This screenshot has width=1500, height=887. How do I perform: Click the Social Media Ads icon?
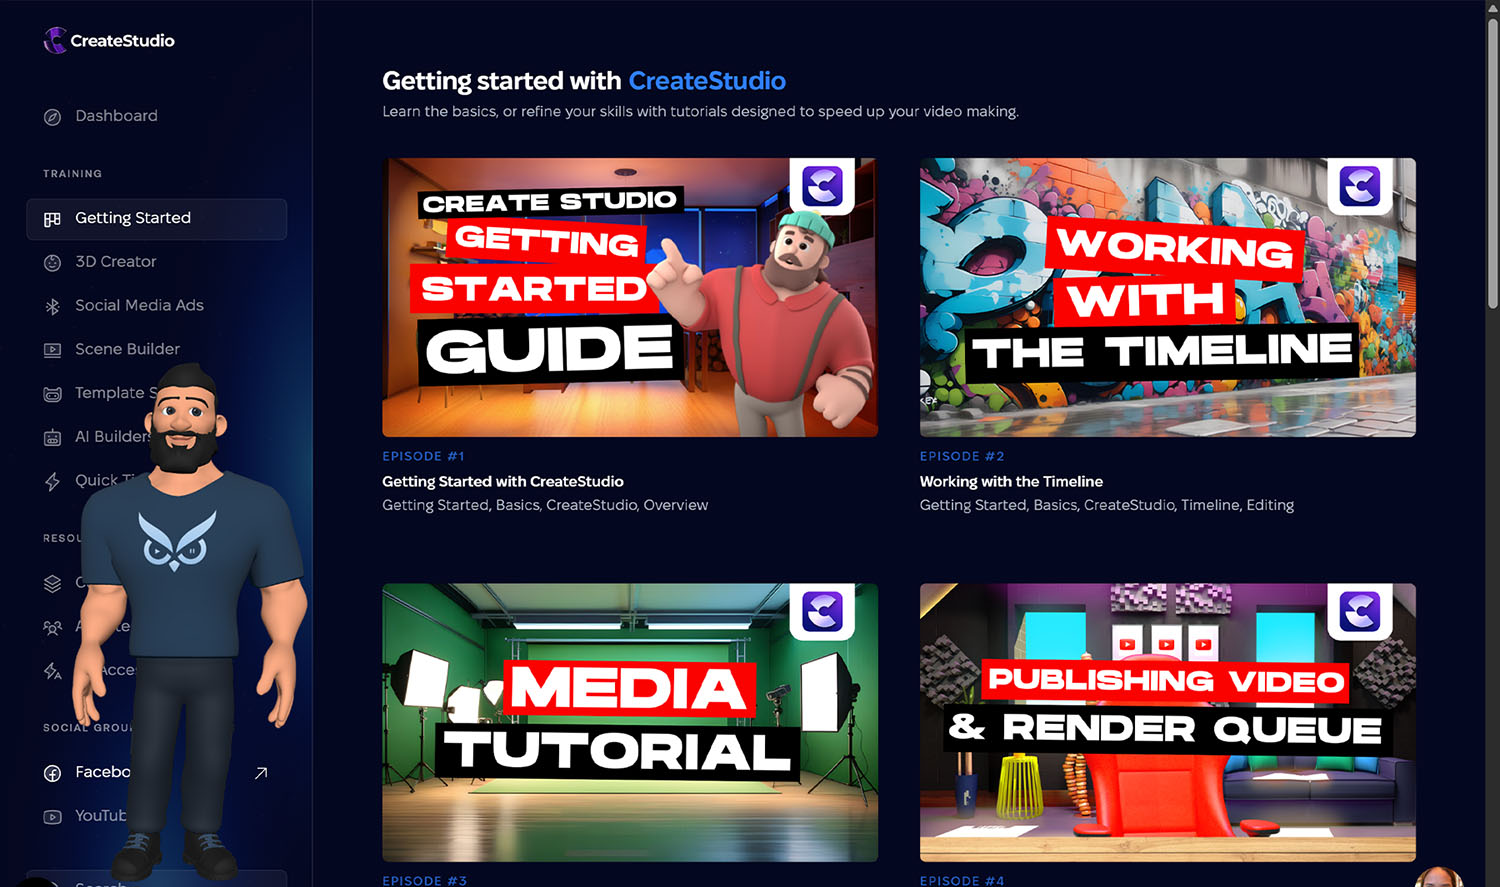[53, 306]
